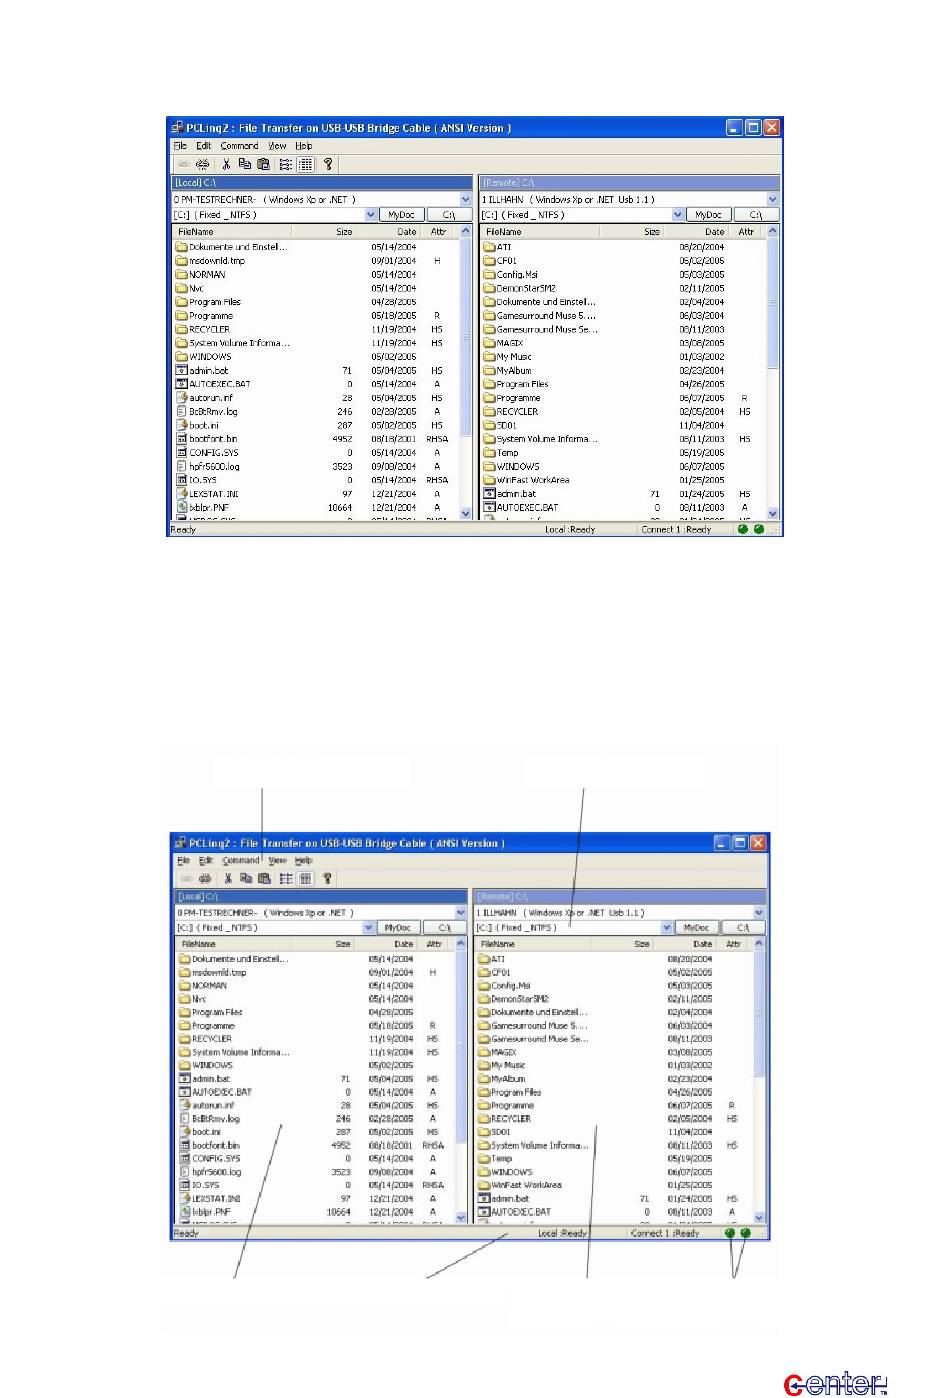
Task: Select the hpfr5600.log file icon in upper window
Action: (182, 466)
